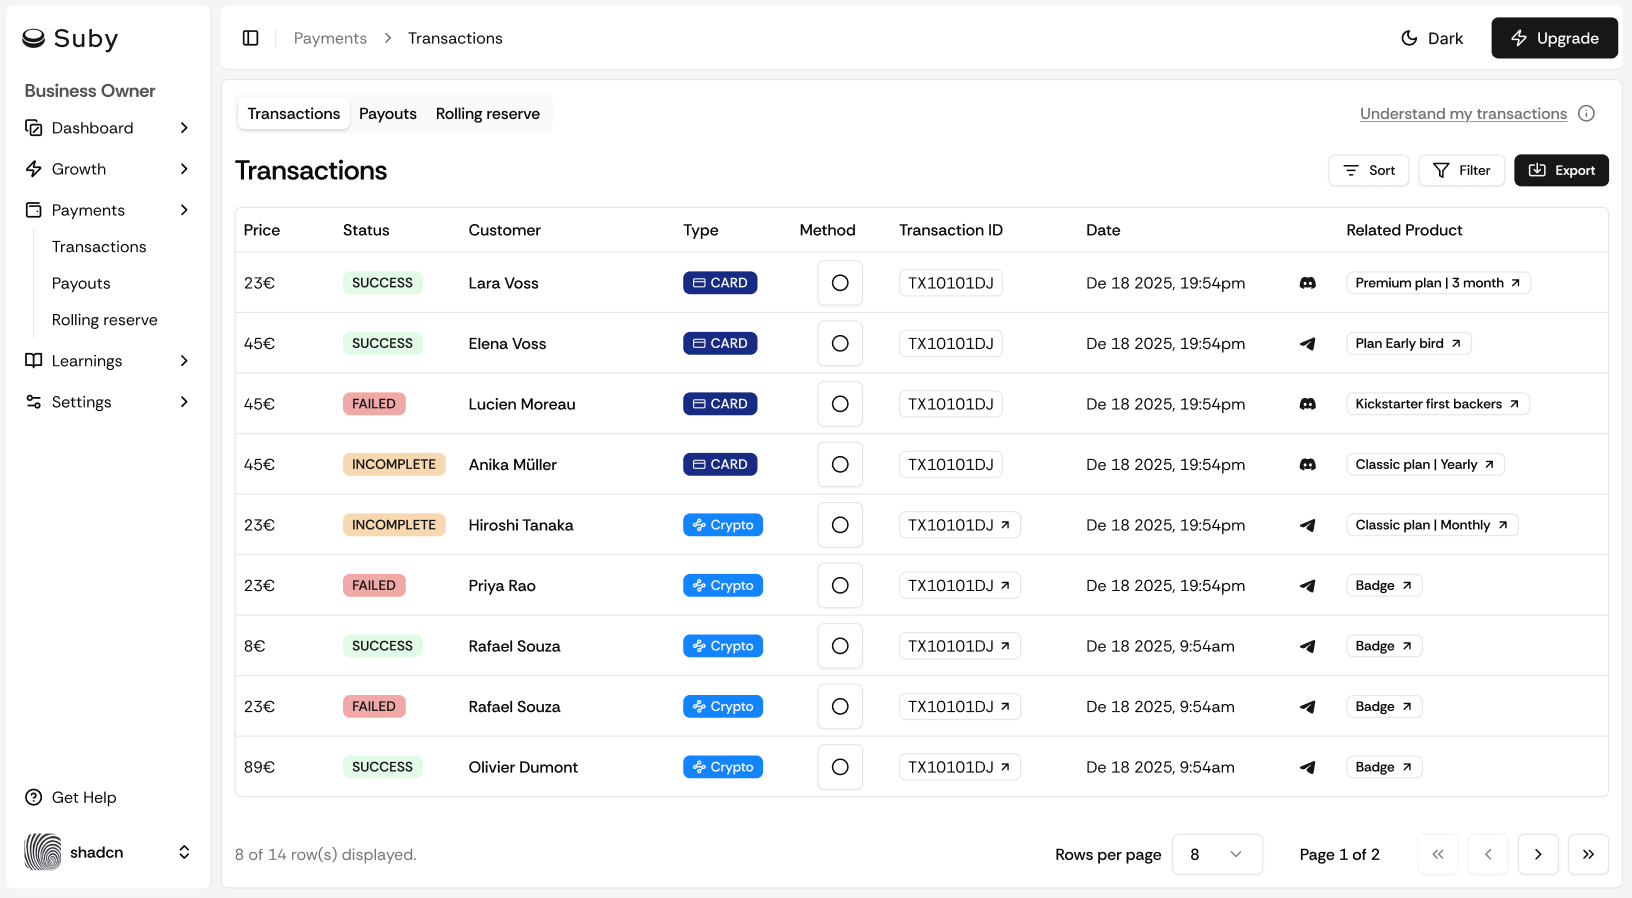Go to next page arrow
1632x898 pixels.
click(x=1537, y=854)
